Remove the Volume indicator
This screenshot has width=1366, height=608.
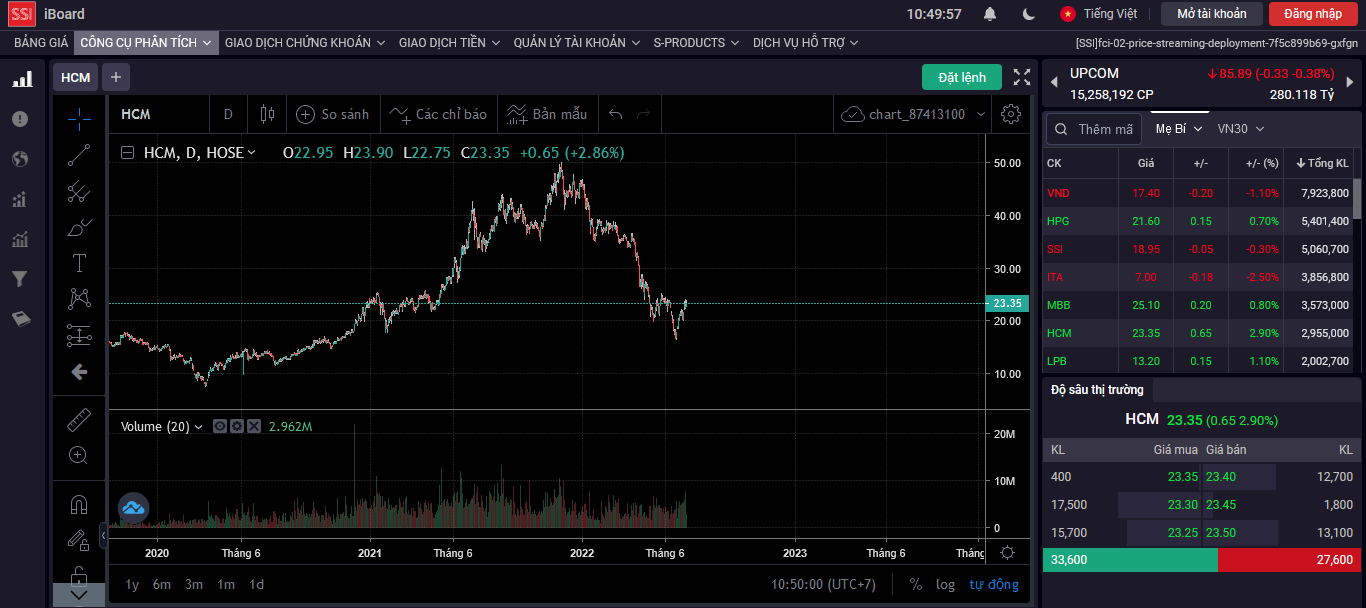click(x=254, y=426)
